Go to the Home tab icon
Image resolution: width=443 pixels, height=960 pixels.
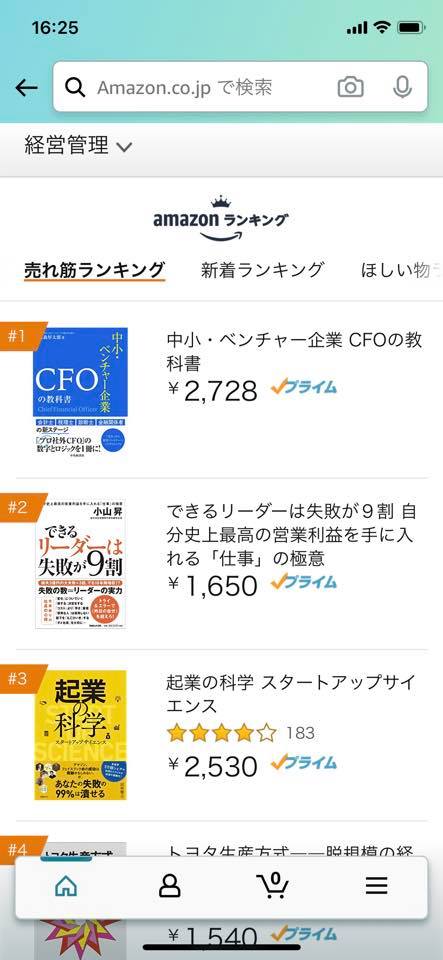66,885
